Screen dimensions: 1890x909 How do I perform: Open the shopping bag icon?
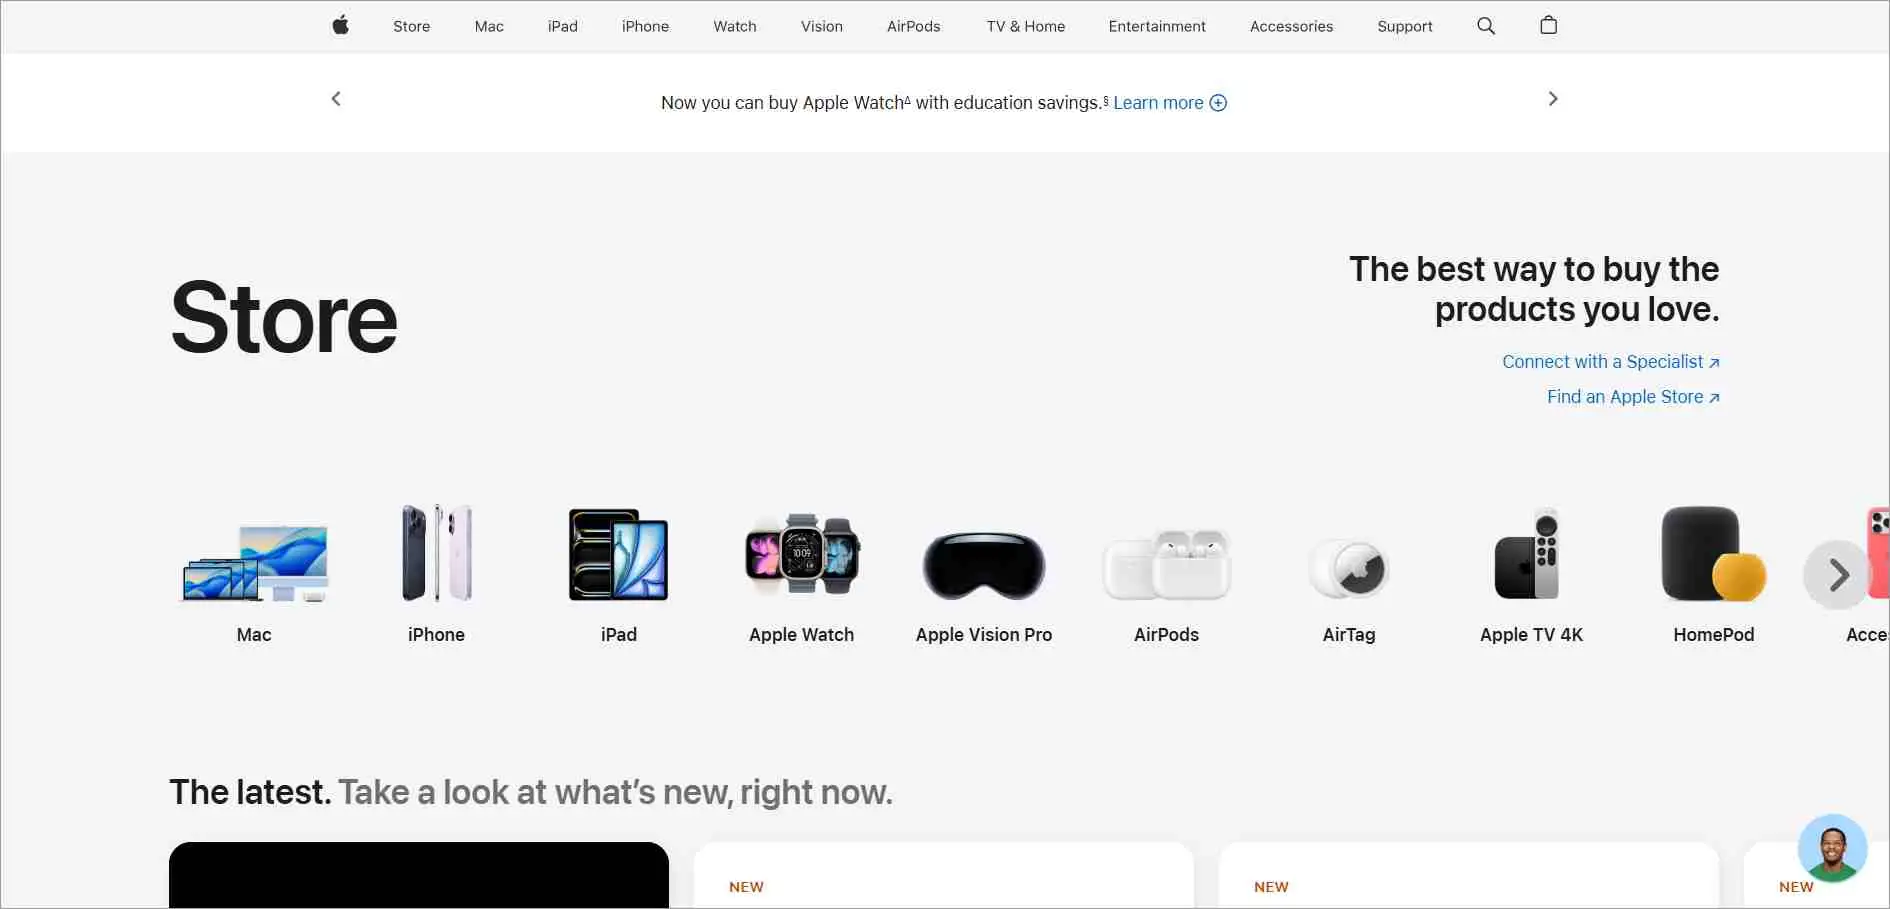[1548, 25]
